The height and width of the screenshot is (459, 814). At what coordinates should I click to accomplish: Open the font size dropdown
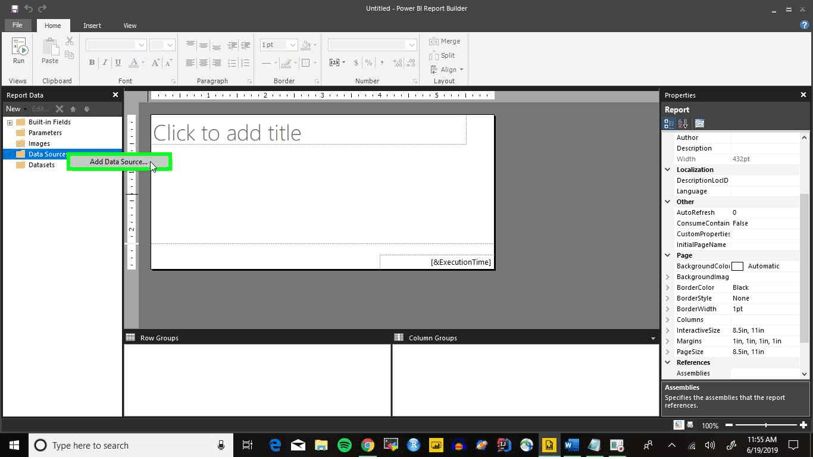click(169, 45)
